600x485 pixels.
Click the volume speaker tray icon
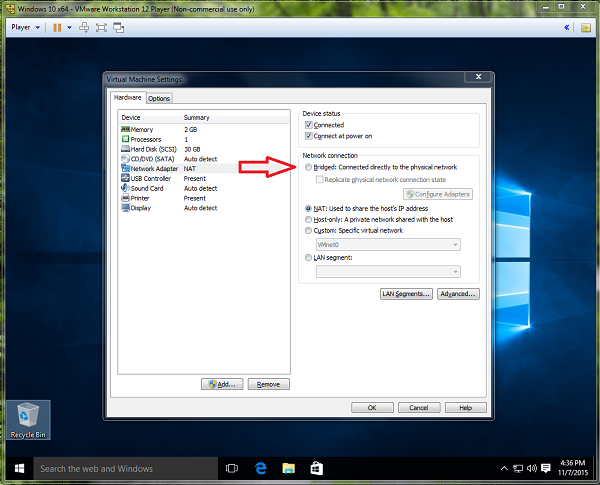point(532,469)
